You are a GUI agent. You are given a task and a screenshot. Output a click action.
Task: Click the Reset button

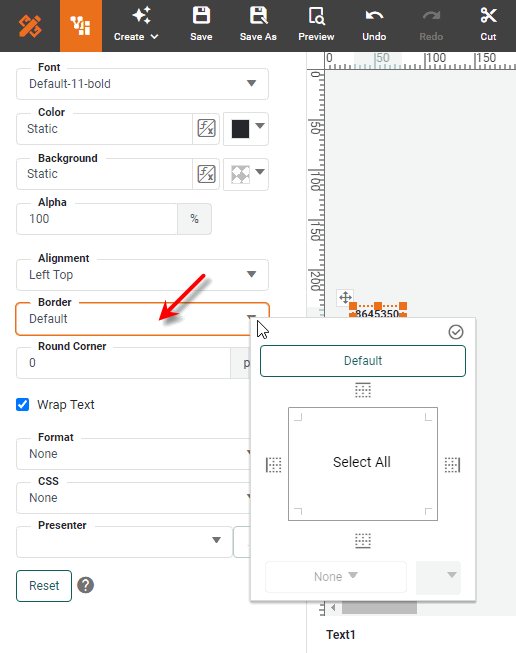(44, 586)
